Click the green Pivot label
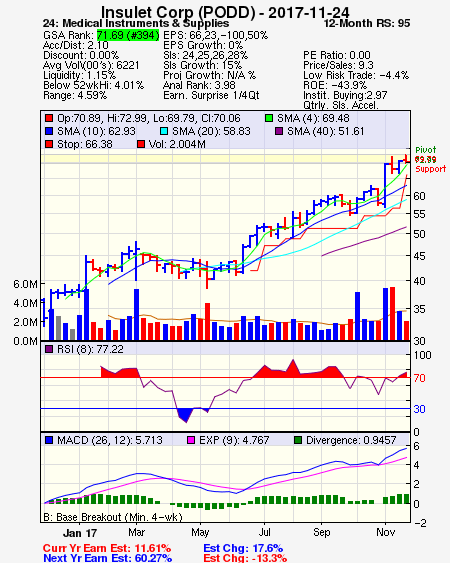The image size is (450, 563). 426,150
